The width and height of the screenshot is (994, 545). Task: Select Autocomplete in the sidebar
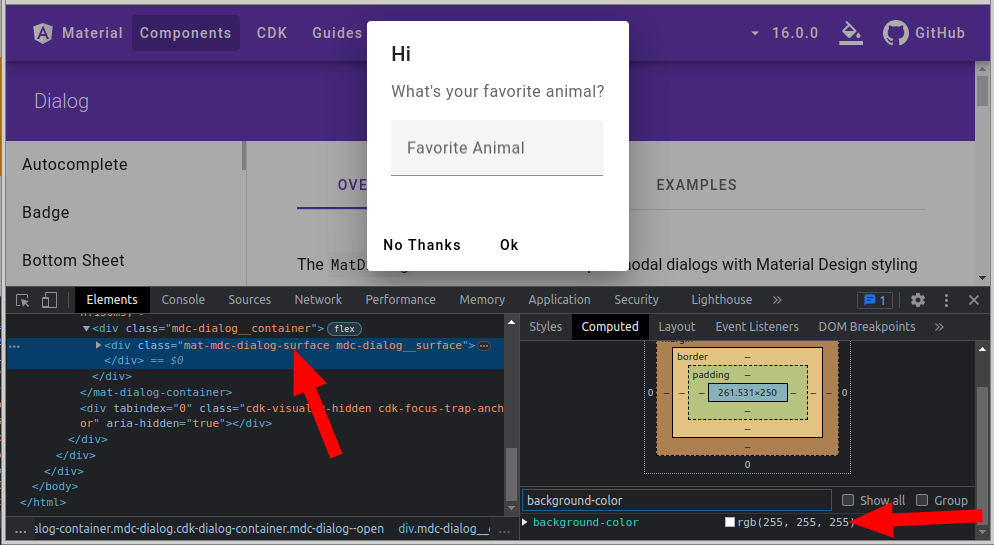click(x=75, y=165)
